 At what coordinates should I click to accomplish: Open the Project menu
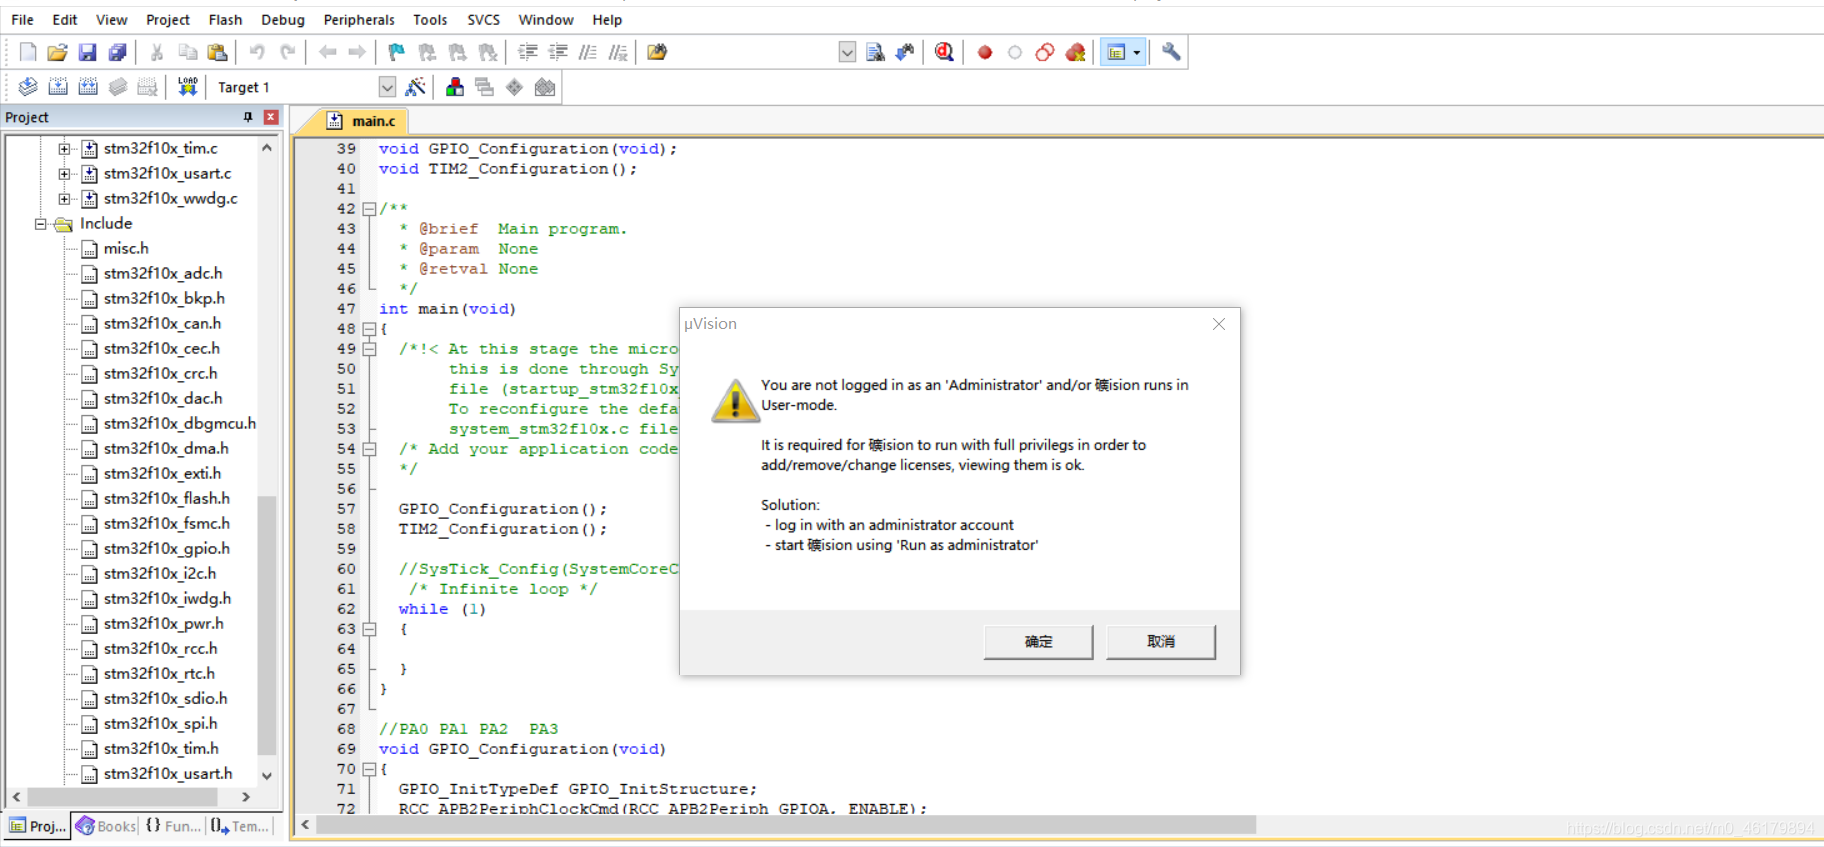(x=168, y=19)
